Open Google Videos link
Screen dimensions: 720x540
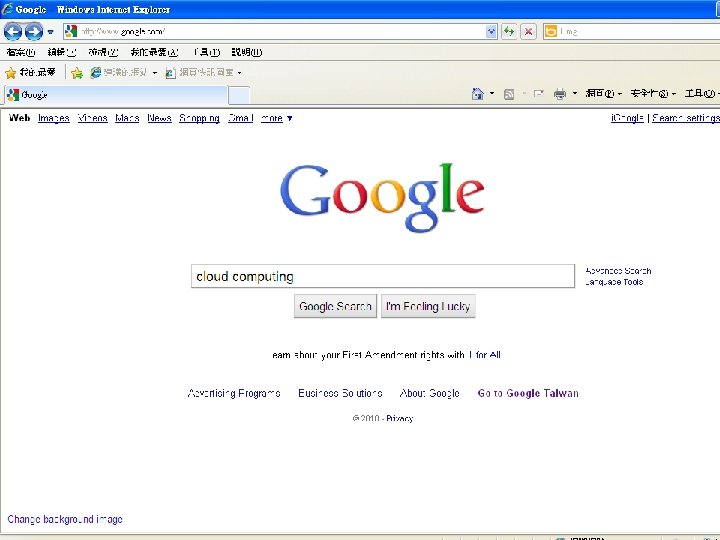click(x=92, y=118)
